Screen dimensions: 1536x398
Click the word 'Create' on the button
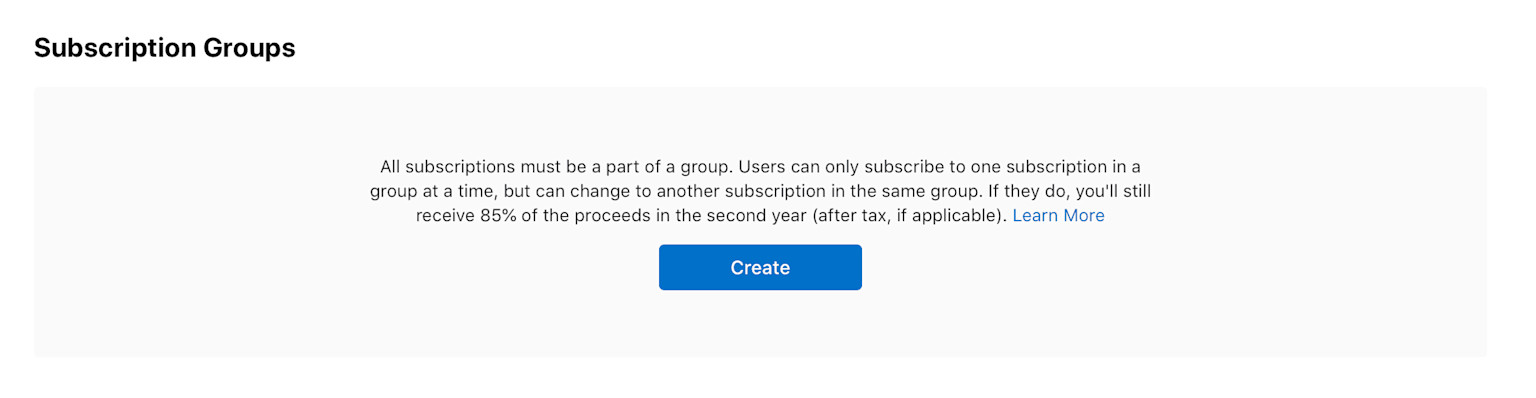760,268
